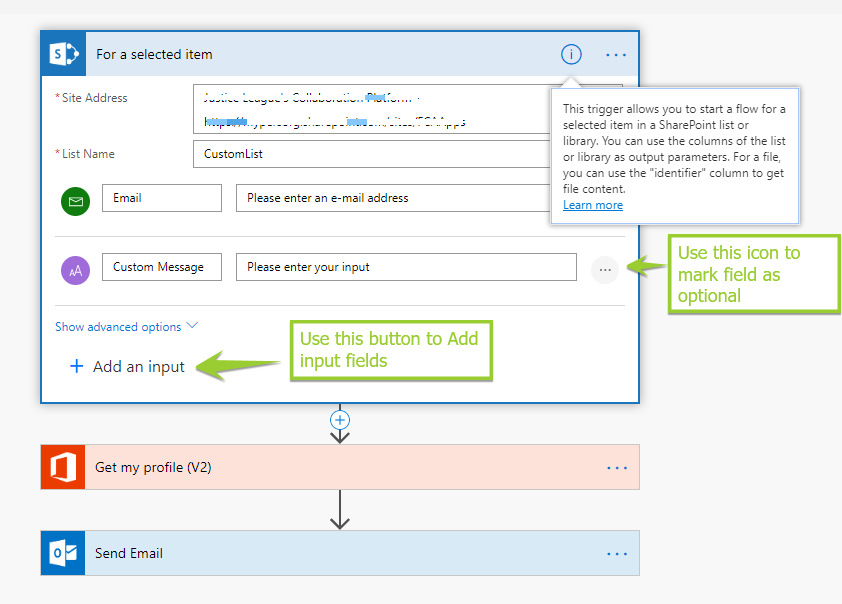Screen dimensions: 842x604
Task: Open the Site Address dropdown field
Action: point(372,109)
